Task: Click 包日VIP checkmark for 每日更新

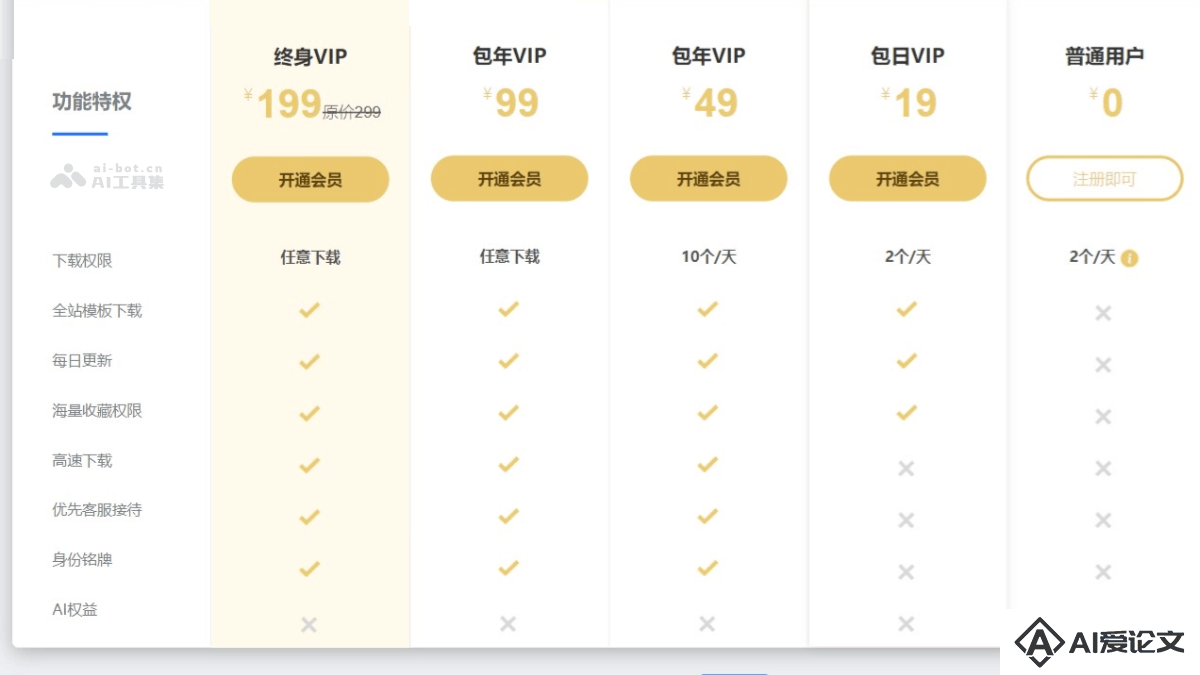Action: tap(906, 360)
